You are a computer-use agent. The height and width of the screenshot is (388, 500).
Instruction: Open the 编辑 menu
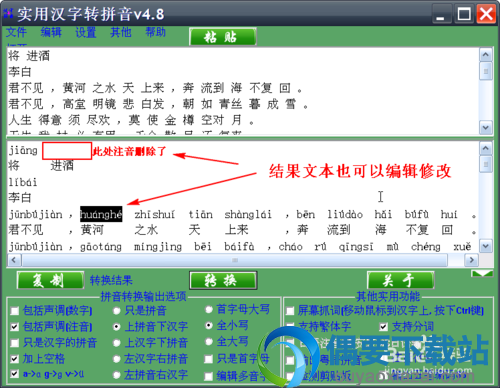click(x=51, y=32)
